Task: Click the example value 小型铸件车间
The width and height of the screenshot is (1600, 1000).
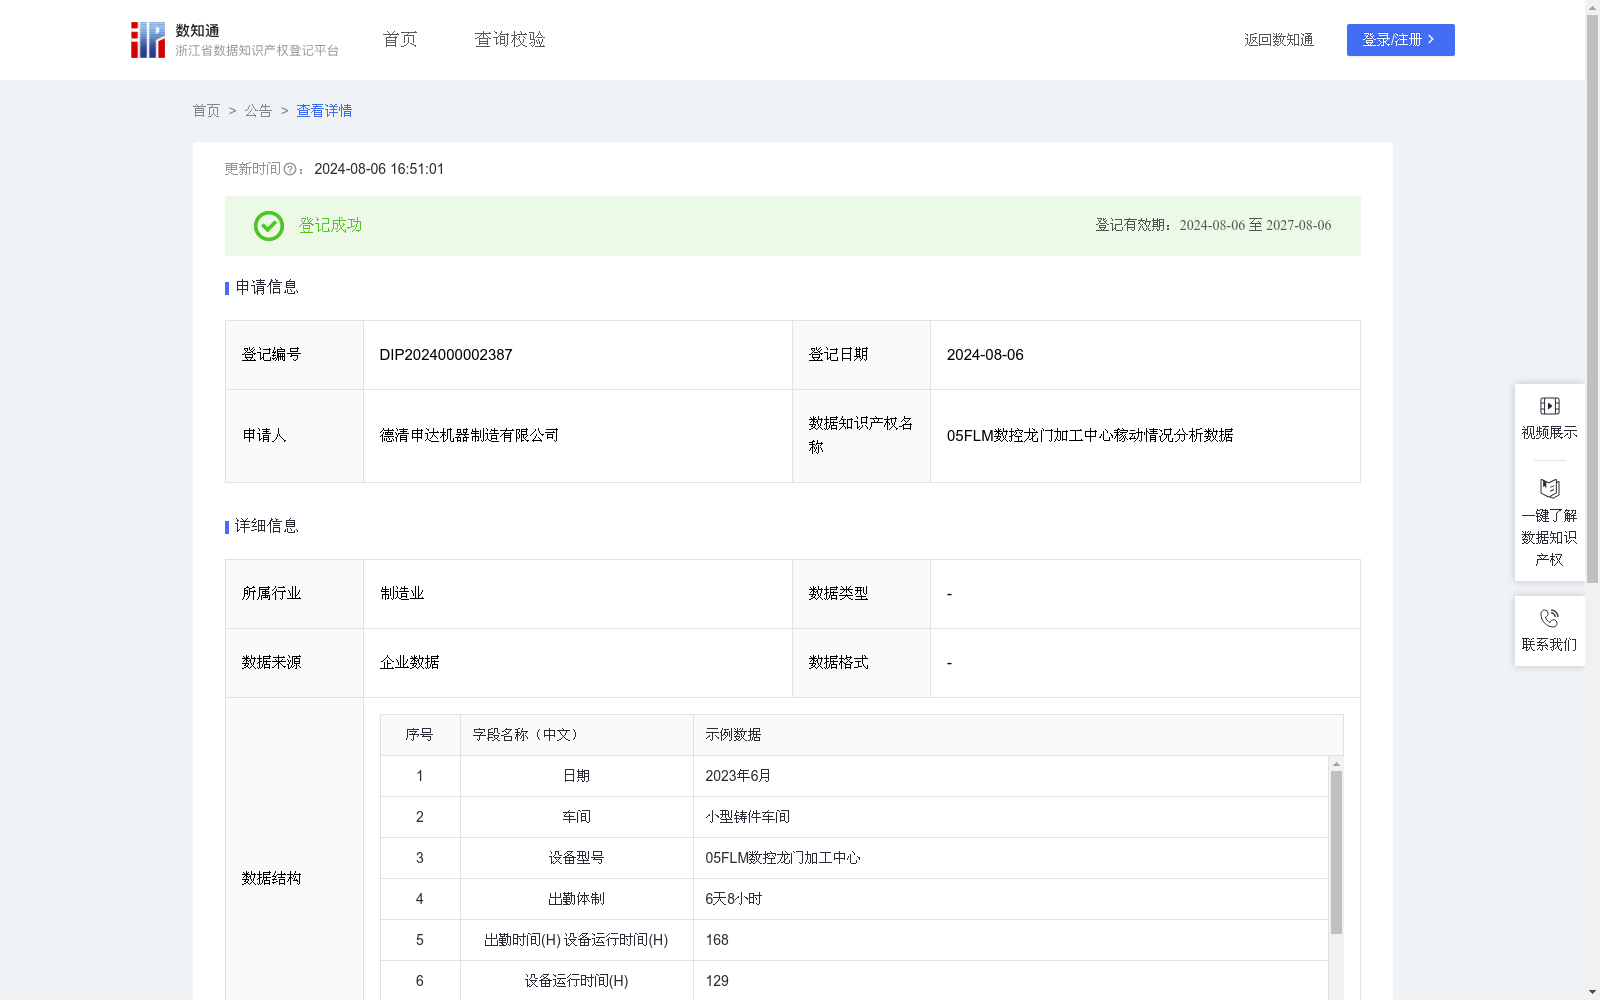Action: (x=748, y=817)
